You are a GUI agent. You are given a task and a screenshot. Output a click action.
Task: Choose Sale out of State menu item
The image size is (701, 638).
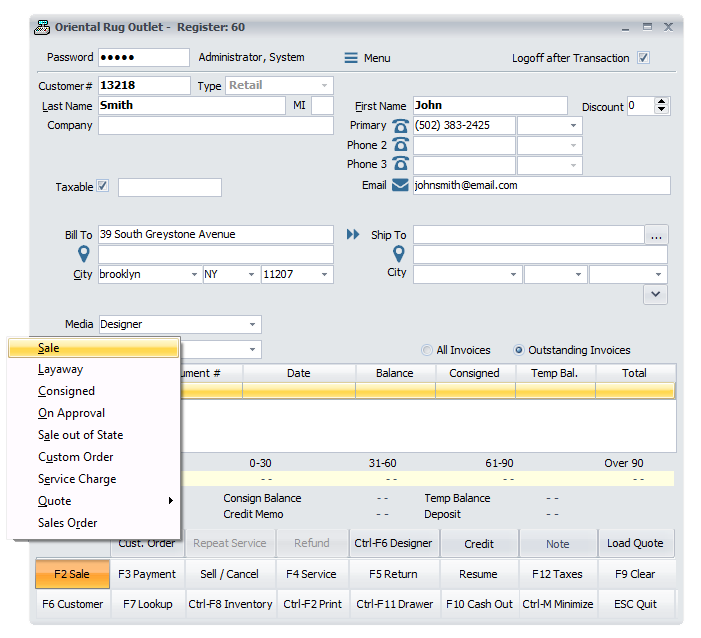pos(93,435)
